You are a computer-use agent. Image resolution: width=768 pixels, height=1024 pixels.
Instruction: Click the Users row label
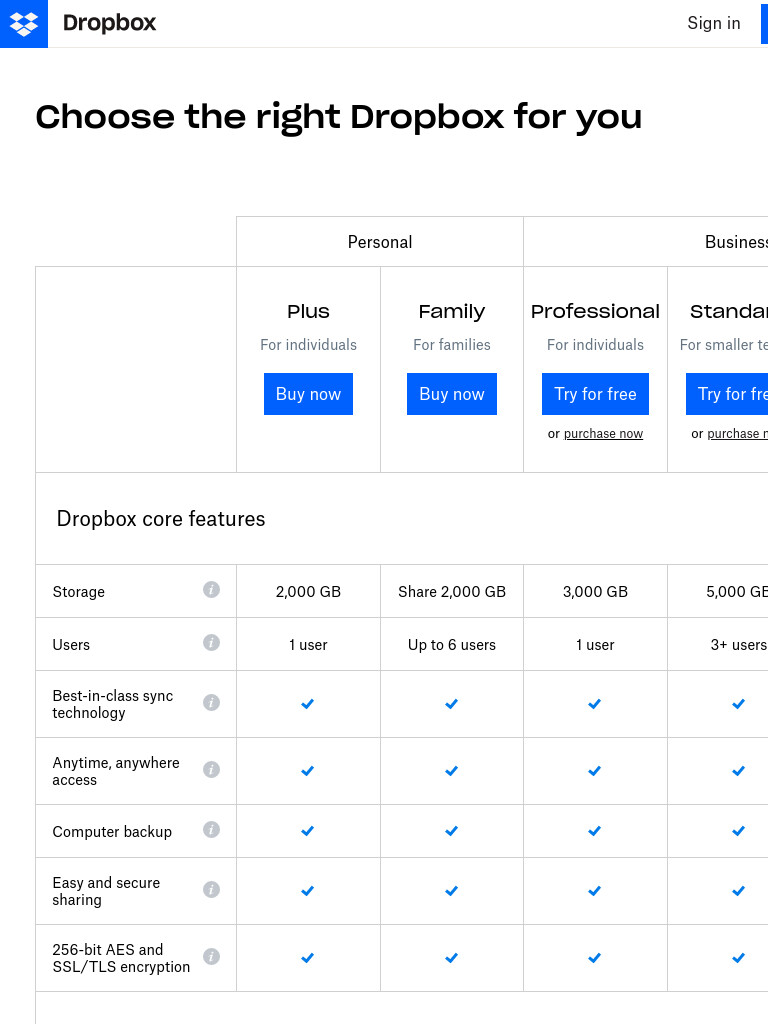(71, 645)
